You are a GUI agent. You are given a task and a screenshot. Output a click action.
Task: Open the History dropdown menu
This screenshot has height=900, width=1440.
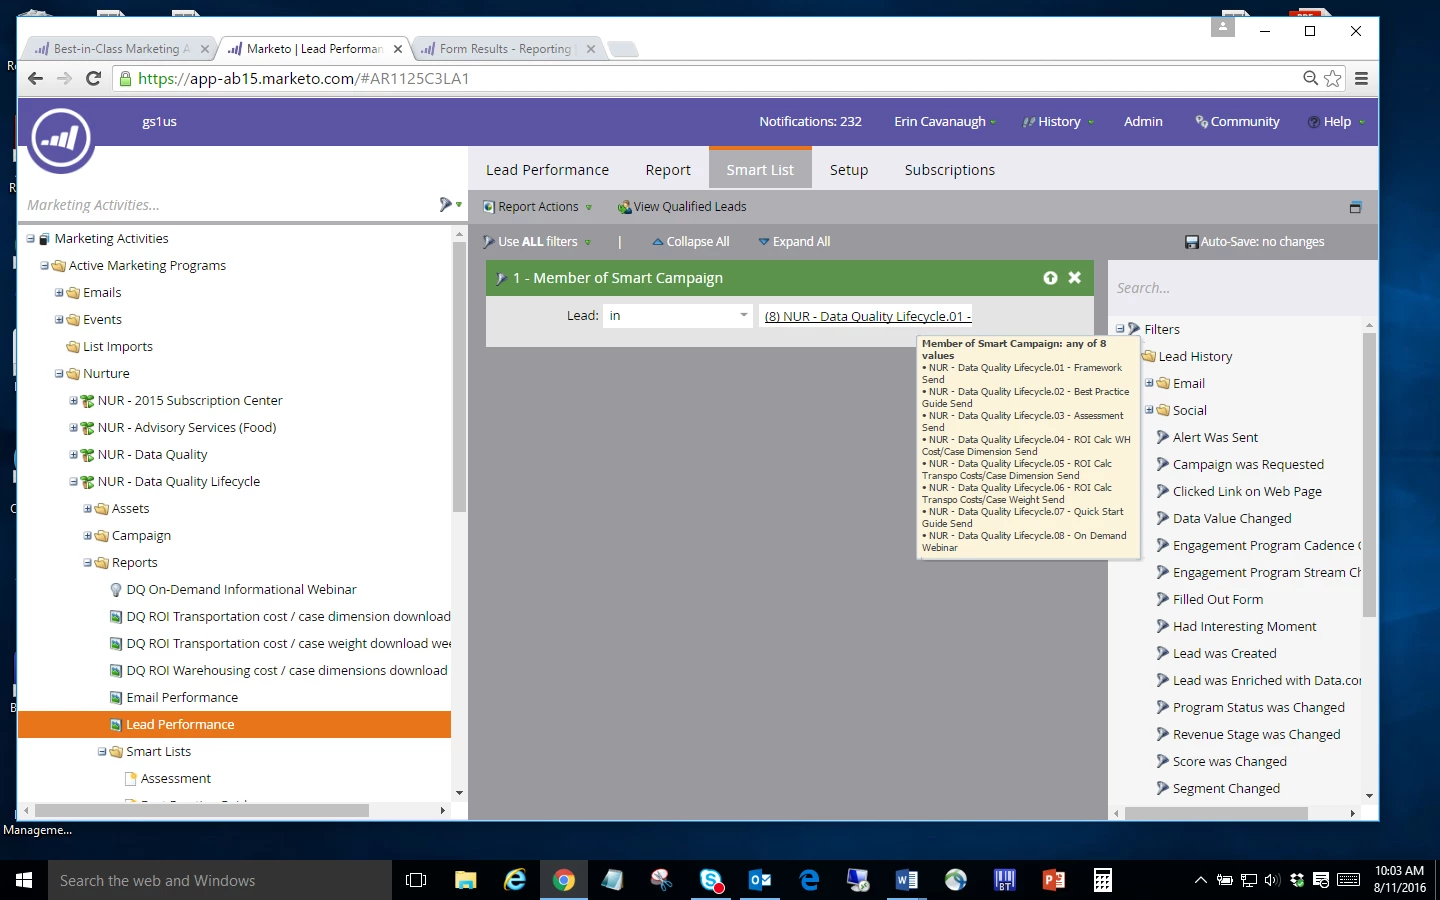[x=1058, y=122]
